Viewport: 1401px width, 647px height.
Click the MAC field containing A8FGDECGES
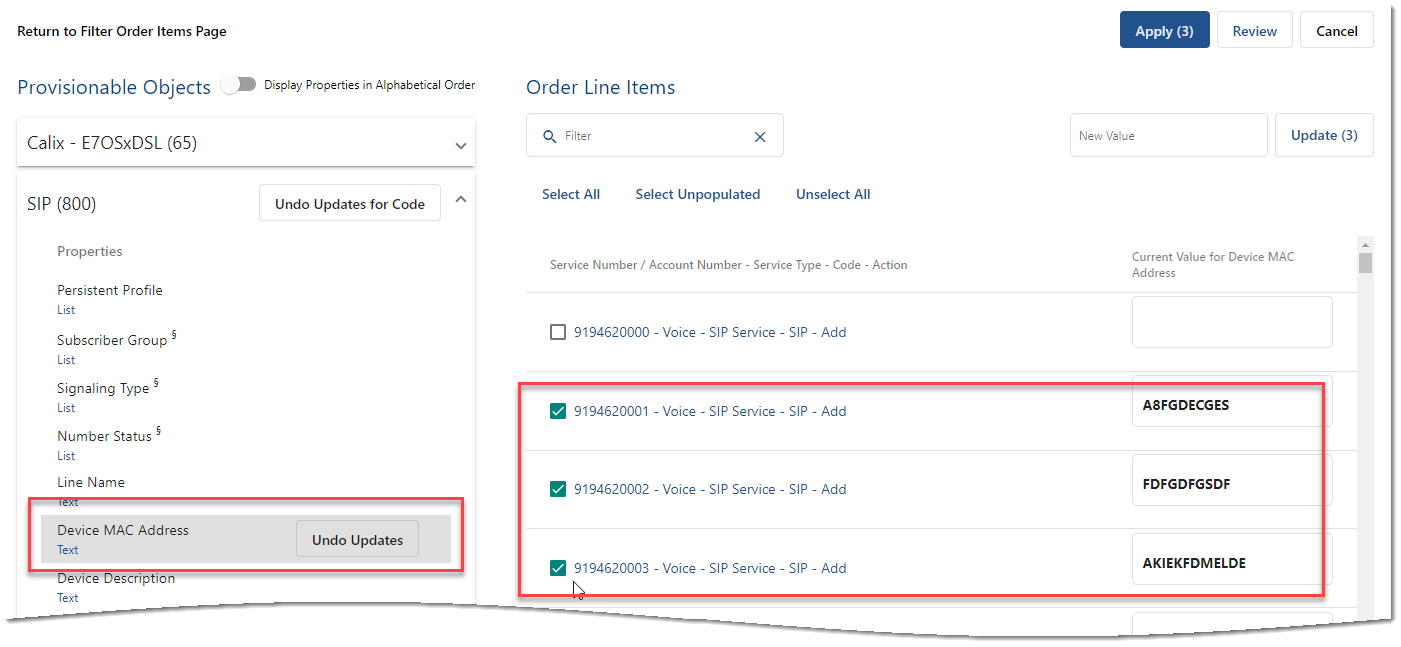pyautogui.click(x=1232, y=401)
